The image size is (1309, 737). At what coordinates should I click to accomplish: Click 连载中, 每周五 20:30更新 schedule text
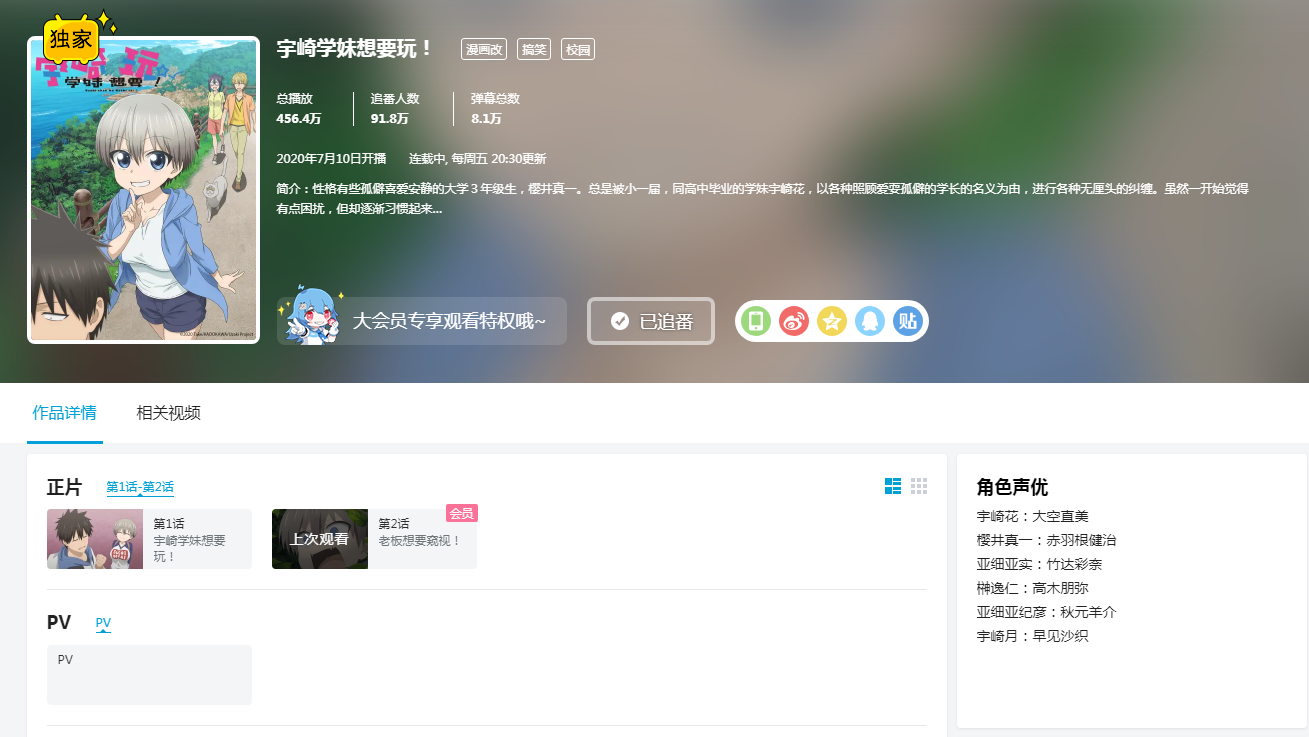(477, 159)
